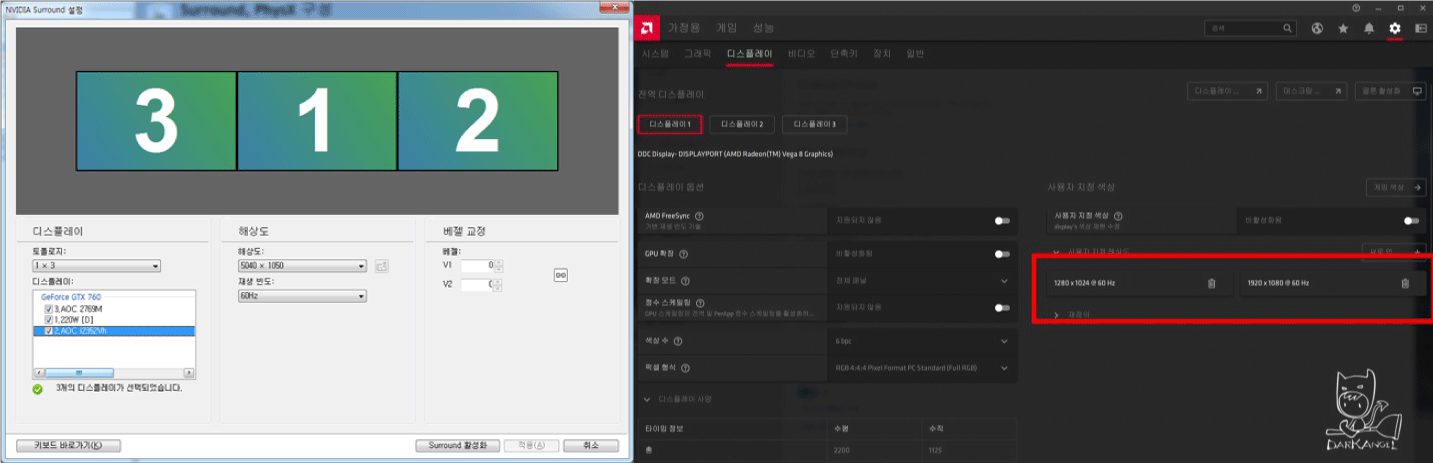Uncheck the 2.AOC I2352Vh display checkbox
1433x463 pixels.
pos(49,331)
